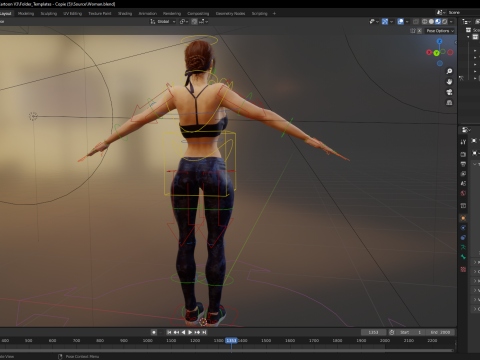Toggle X-ray mode
The width and height of the screenshot is (480, 360).
(x=416, y=21)
